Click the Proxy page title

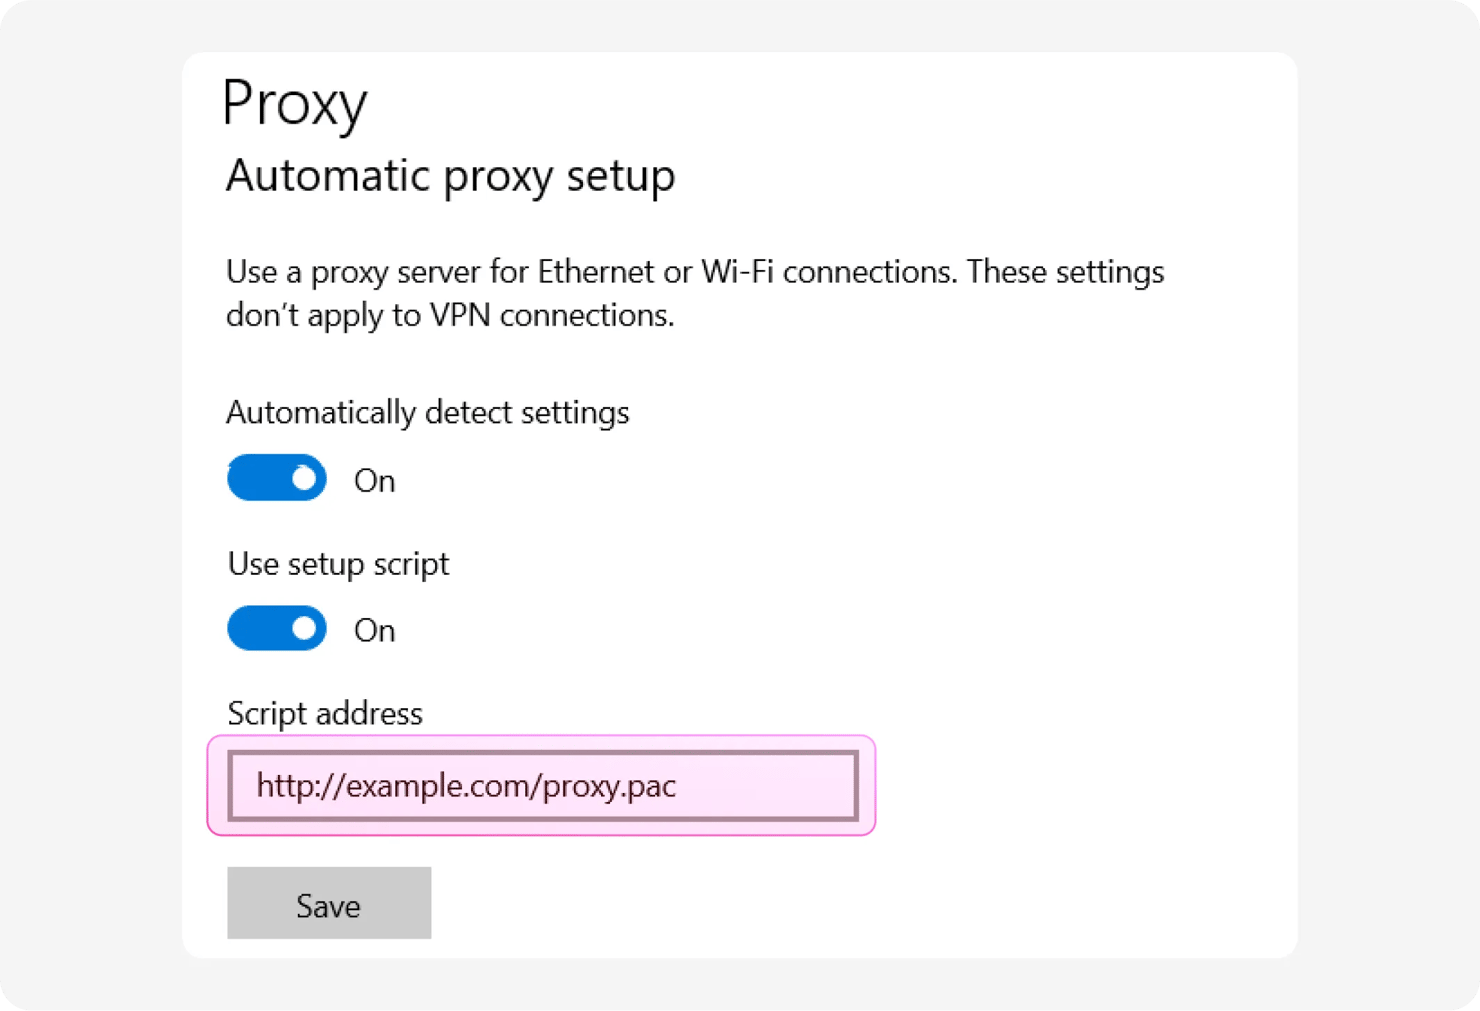pyautogui.click(x=295, y=104)
